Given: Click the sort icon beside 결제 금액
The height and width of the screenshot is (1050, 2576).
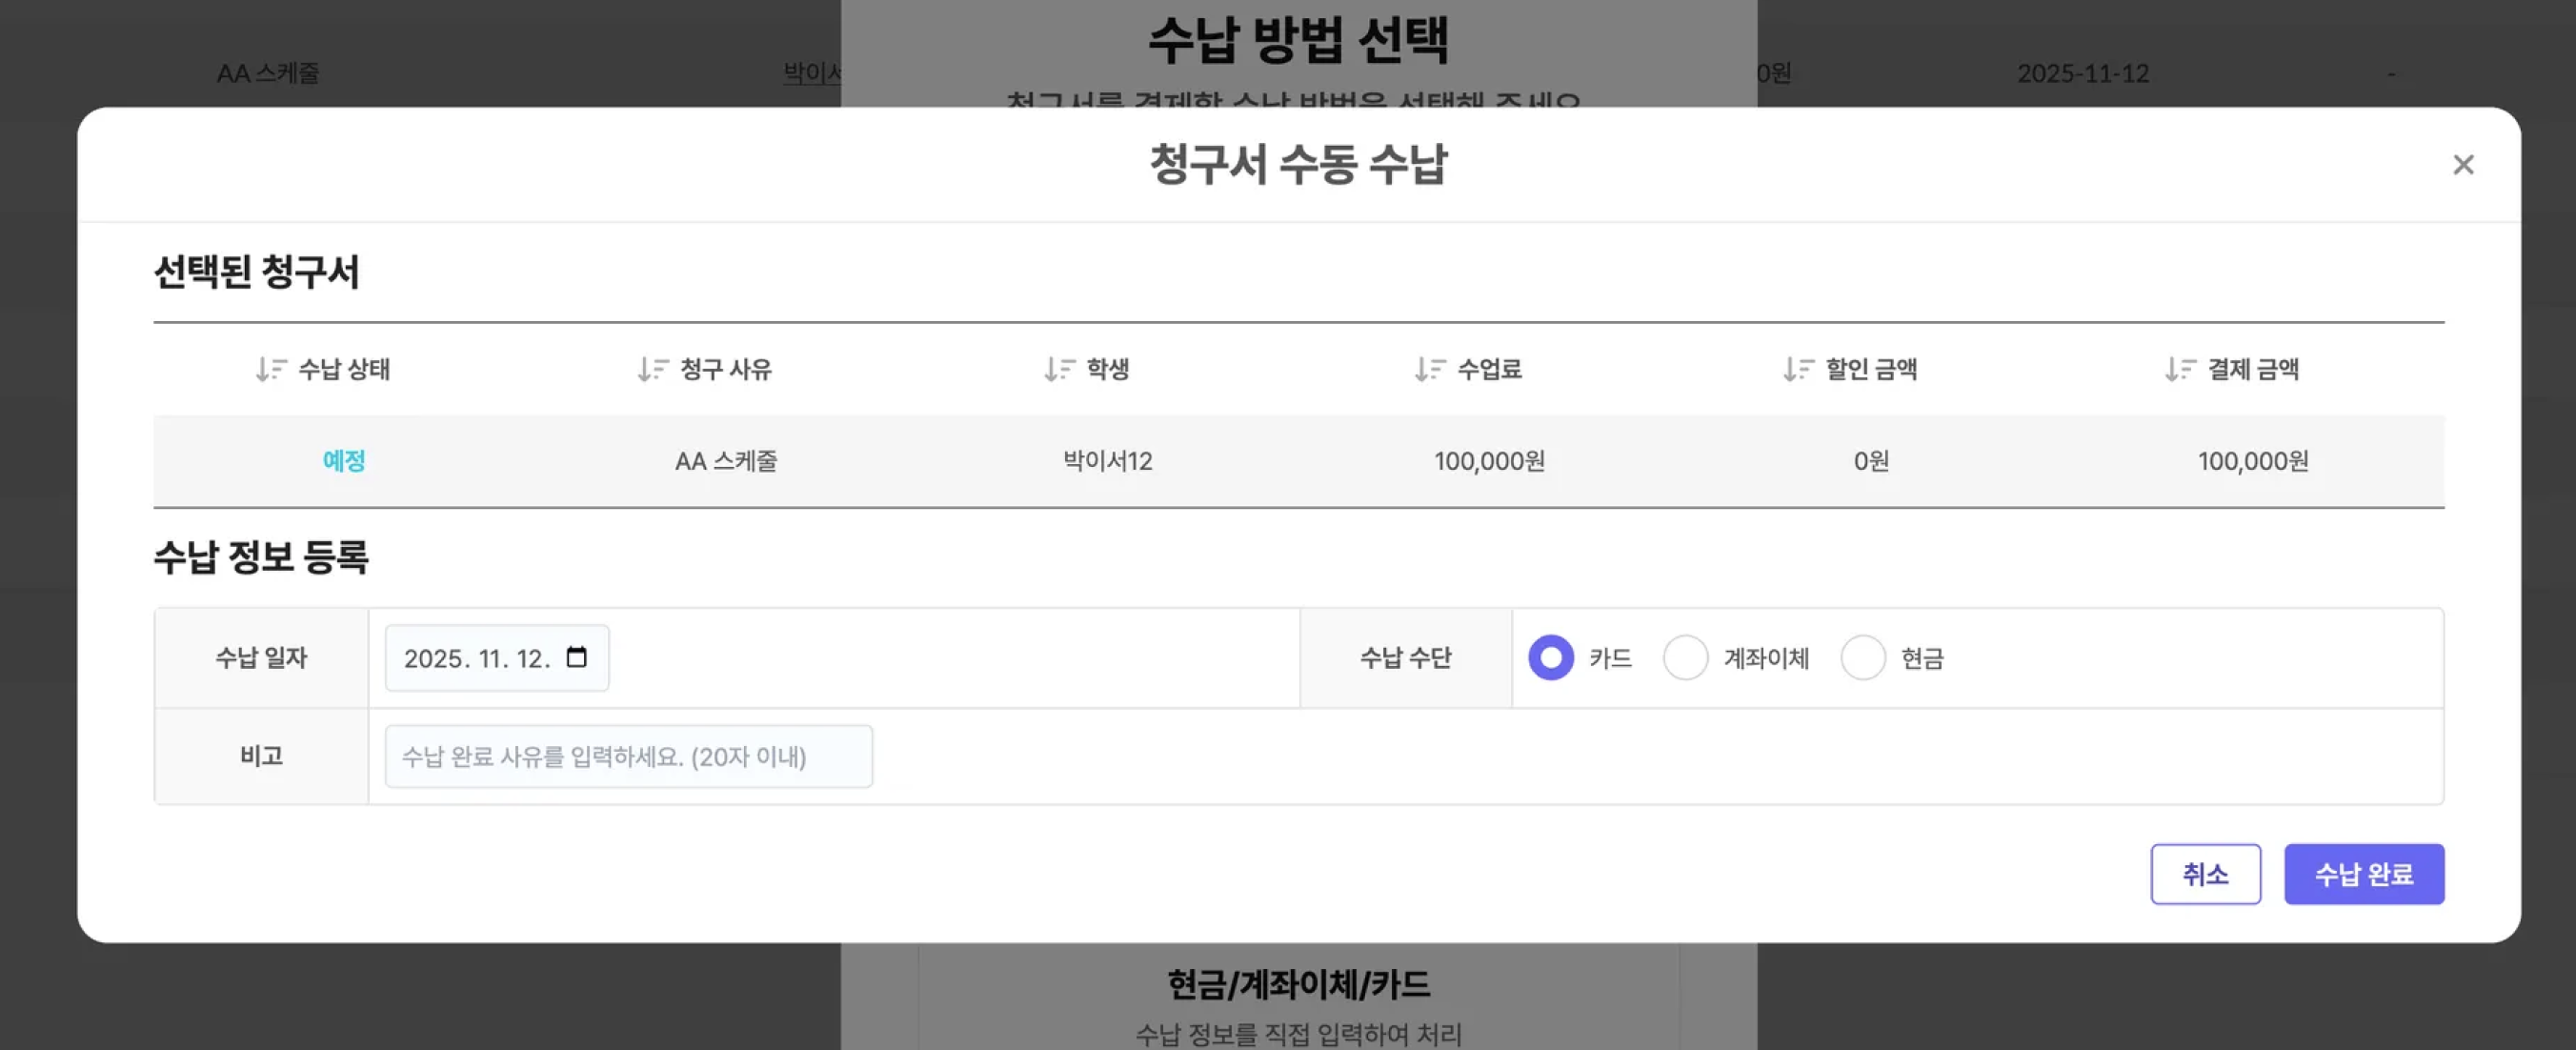Looking at the screenshot, I should tap(2180, 369).
